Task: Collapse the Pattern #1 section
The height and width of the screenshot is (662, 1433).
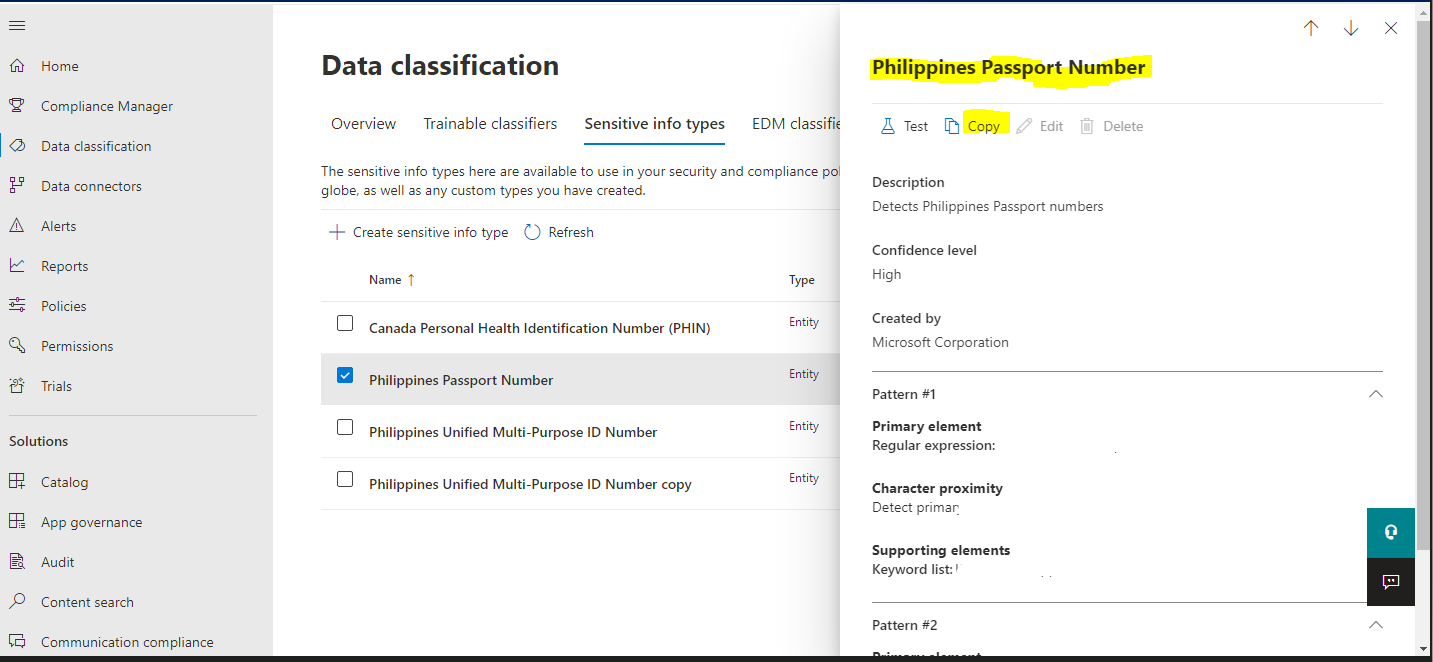Action: (x=1375, y=394)
